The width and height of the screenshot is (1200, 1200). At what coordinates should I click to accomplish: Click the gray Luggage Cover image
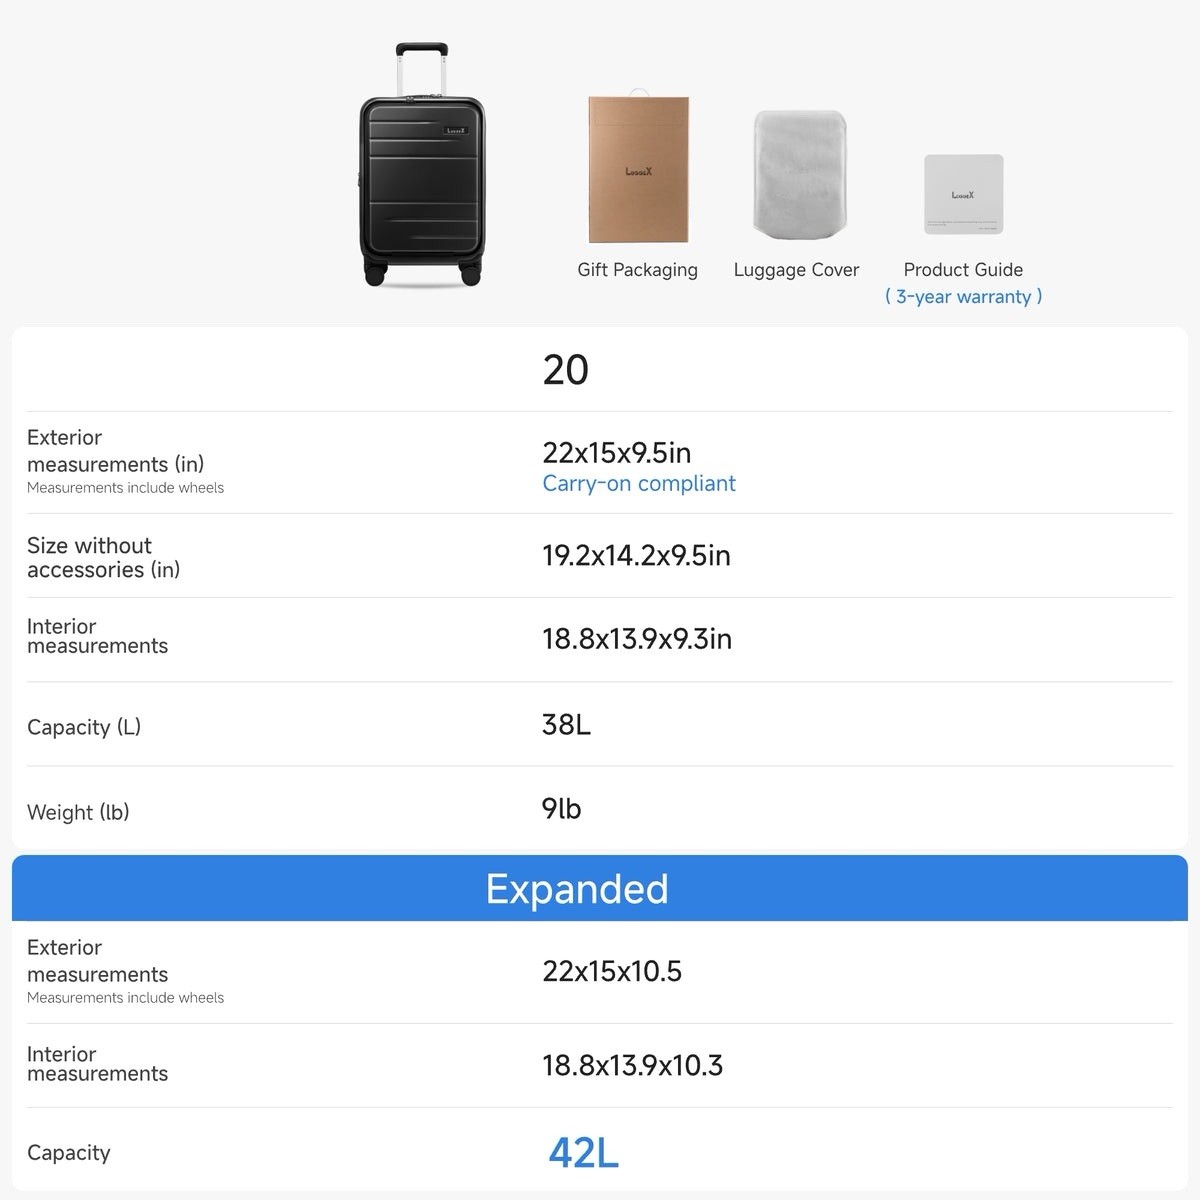coord(799,173)
